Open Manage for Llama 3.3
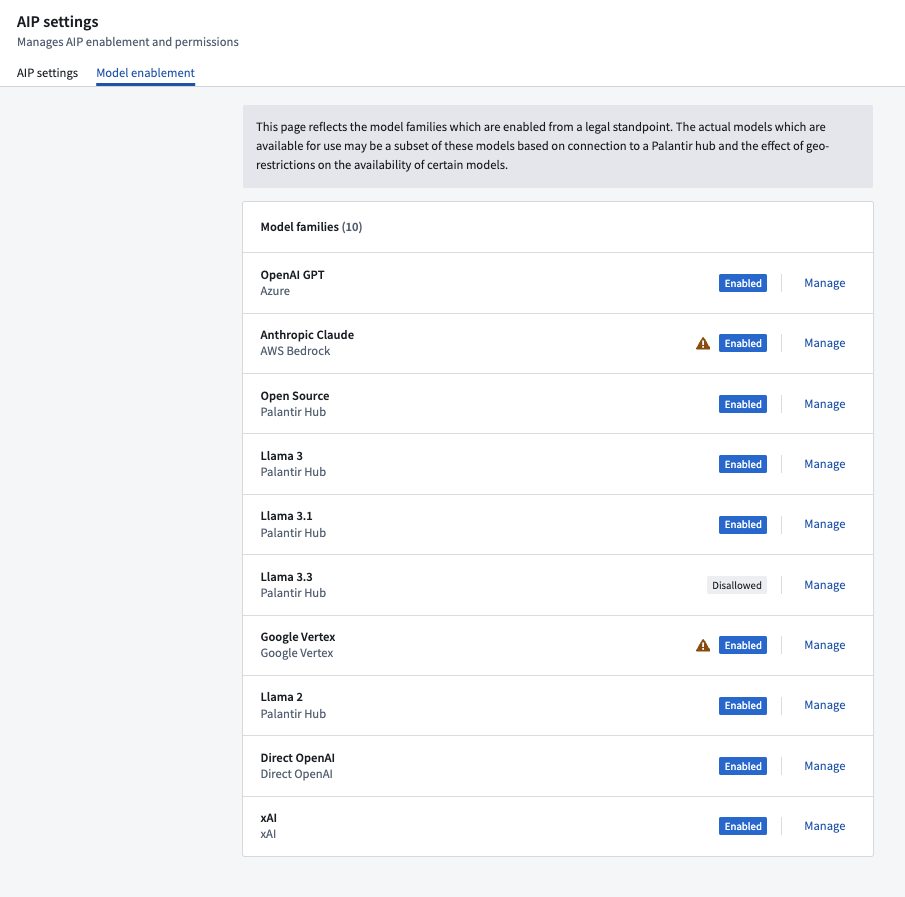Screen dimensions: 905x897 coord(824,585)
